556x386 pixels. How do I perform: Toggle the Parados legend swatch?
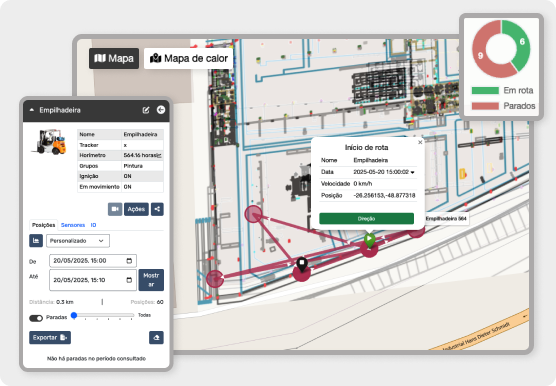(485, 106)
